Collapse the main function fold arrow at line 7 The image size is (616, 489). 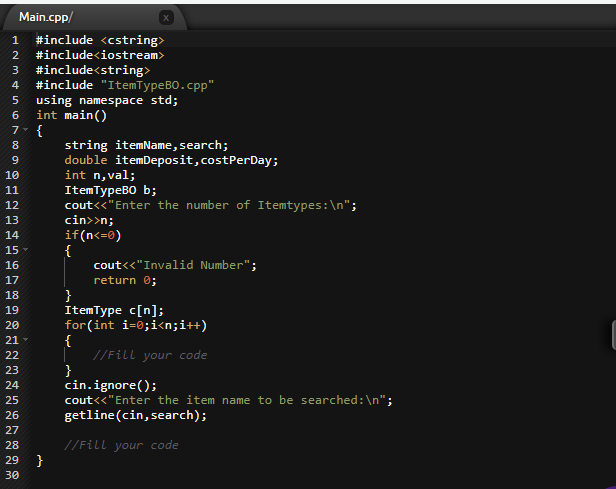pos(26,130)
